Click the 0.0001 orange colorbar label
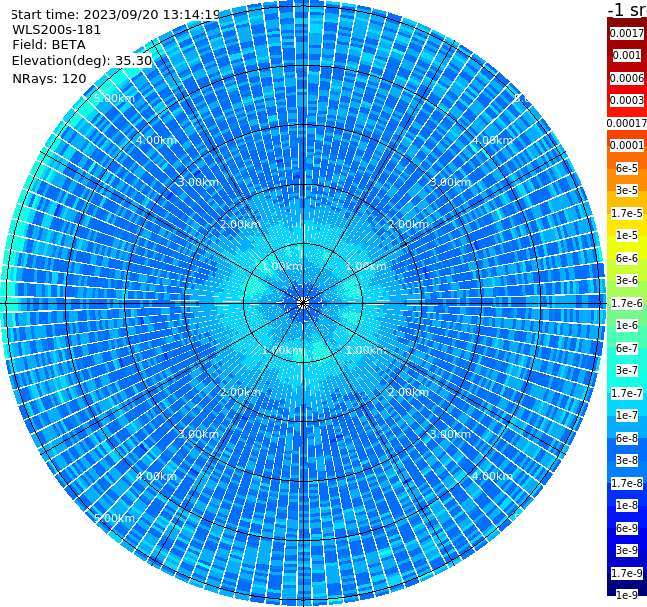 627,145
